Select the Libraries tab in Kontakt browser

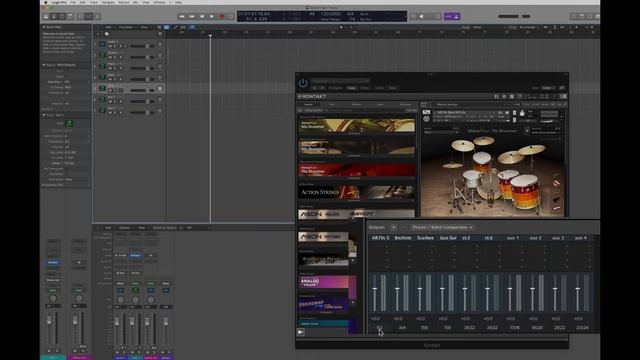tap(309, 104)
